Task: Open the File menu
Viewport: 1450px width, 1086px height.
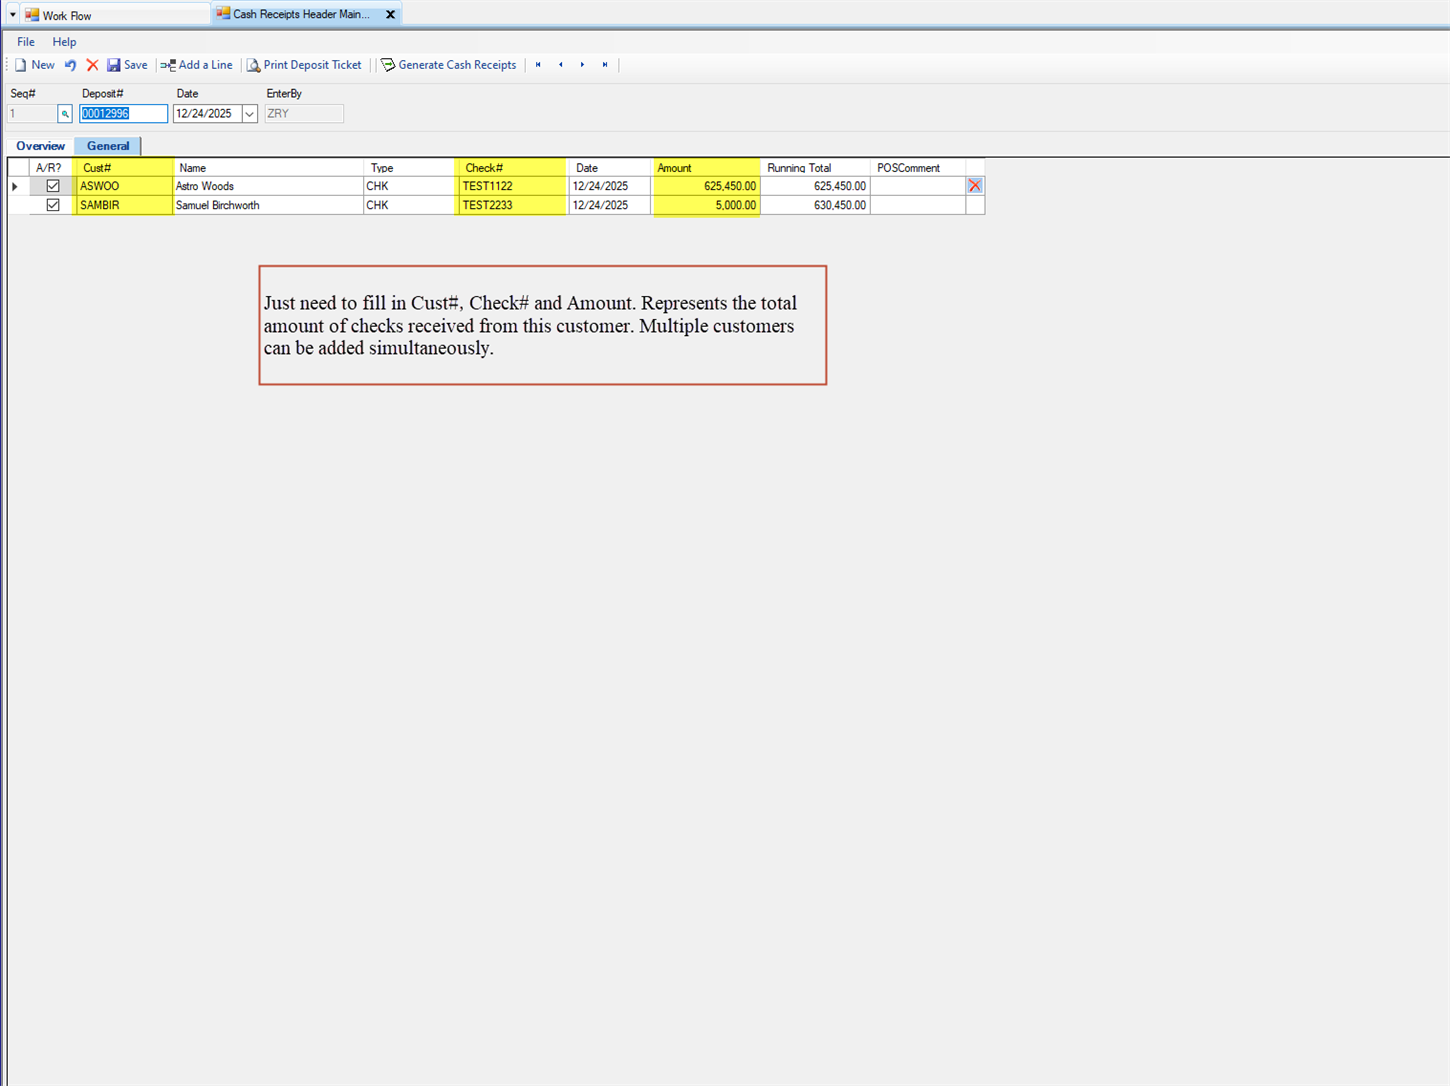Action: pos(25,42)
